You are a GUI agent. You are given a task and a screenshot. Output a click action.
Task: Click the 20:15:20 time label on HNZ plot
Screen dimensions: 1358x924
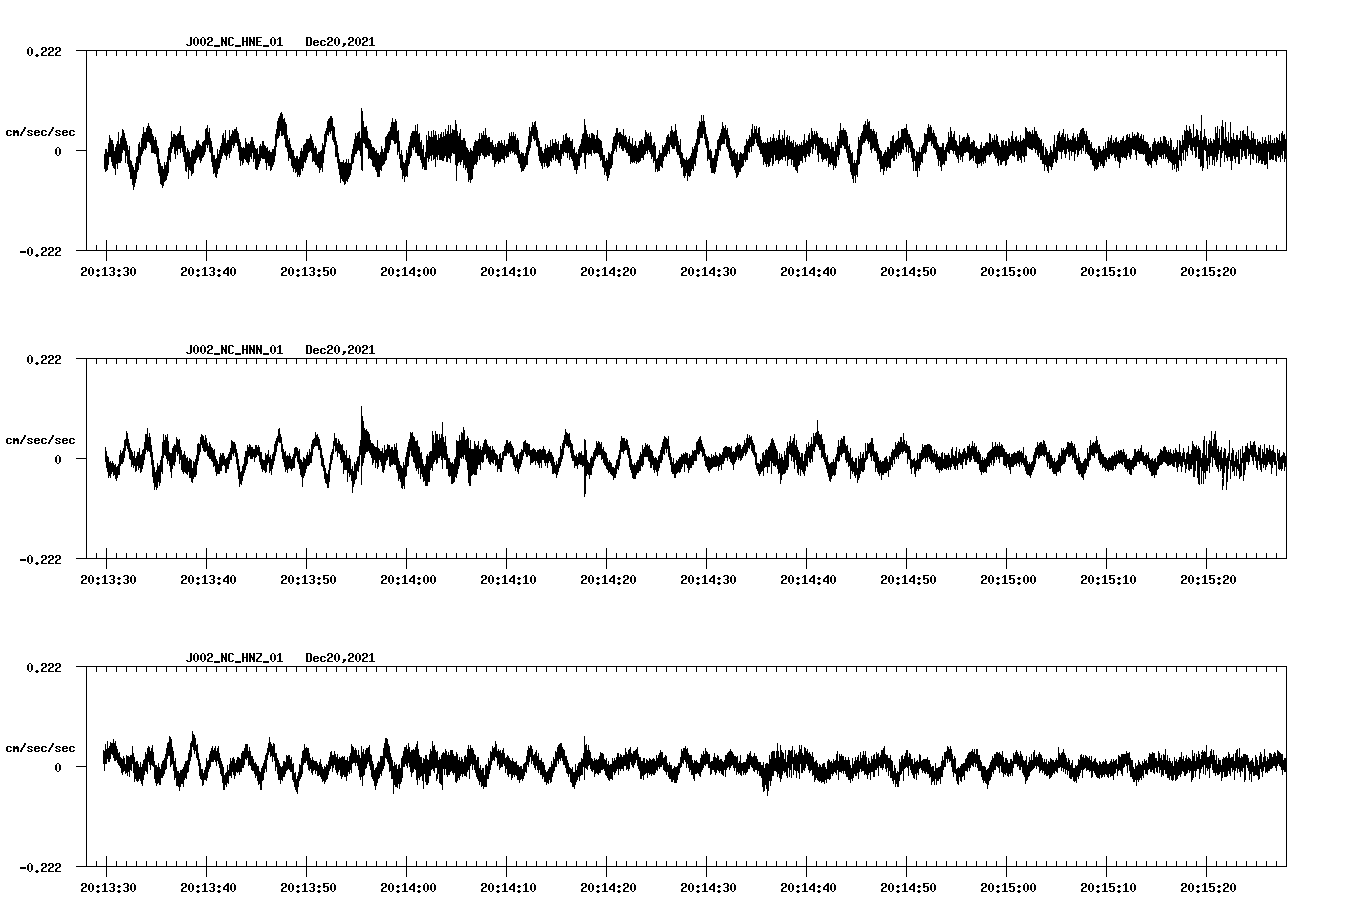coord(1208,888)
